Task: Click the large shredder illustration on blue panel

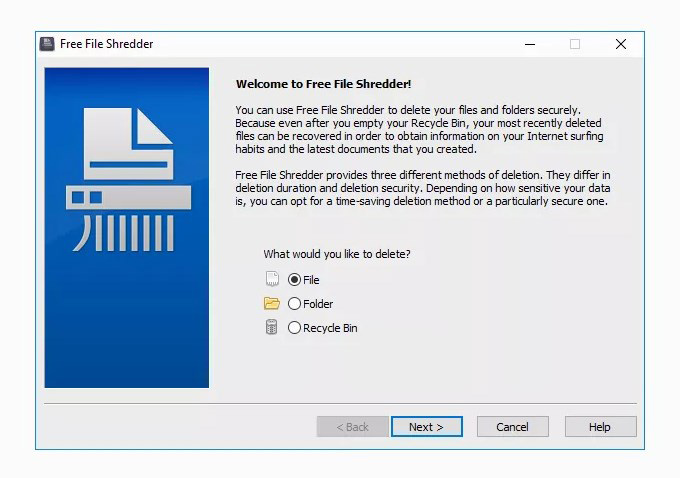Action: pyautogui.click(x=128, y=180)
